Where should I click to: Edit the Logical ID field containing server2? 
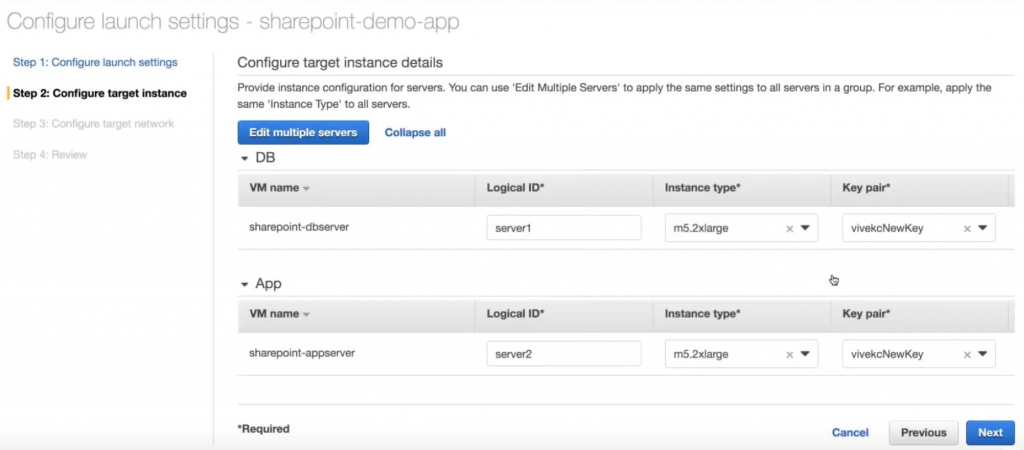(564, 354)
